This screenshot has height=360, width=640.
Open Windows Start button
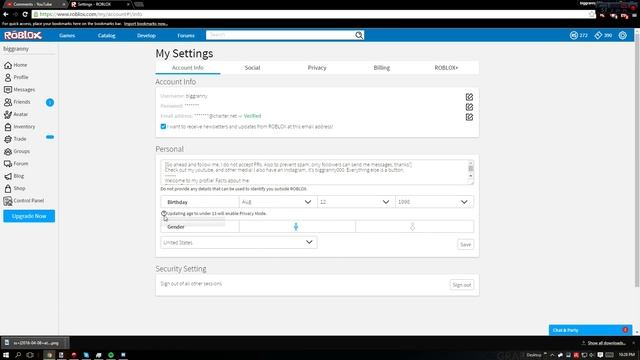coord(6,355)
